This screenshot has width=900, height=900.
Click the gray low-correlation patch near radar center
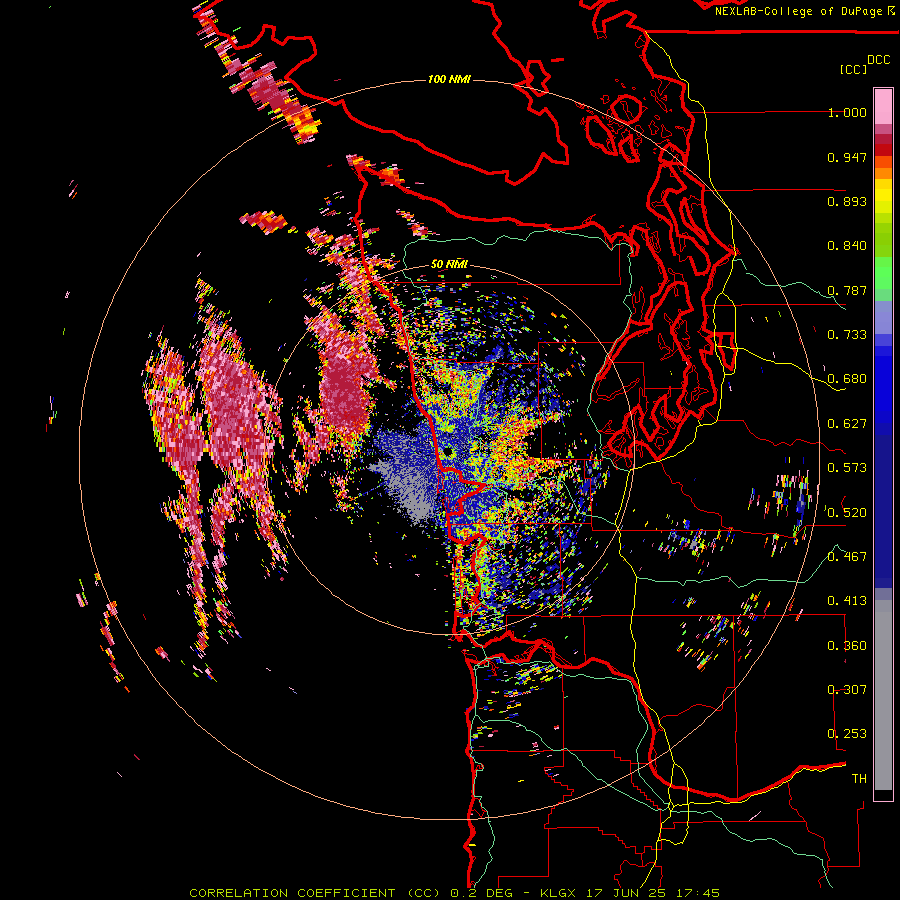point(409,490)
